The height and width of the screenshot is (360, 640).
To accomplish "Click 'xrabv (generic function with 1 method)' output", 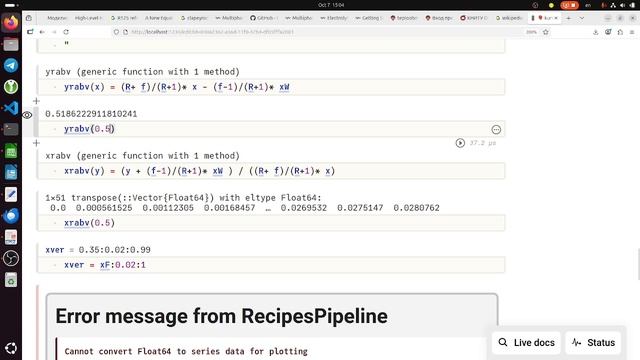I will pyautogui.click(x=142, y=156).
